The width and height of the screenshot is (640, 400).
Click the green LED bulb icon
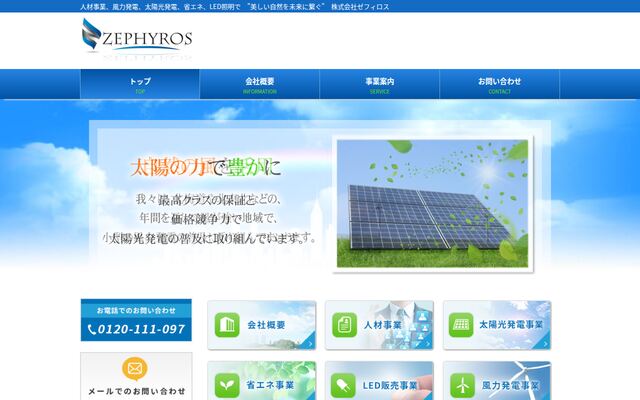[x=343, y=385]
